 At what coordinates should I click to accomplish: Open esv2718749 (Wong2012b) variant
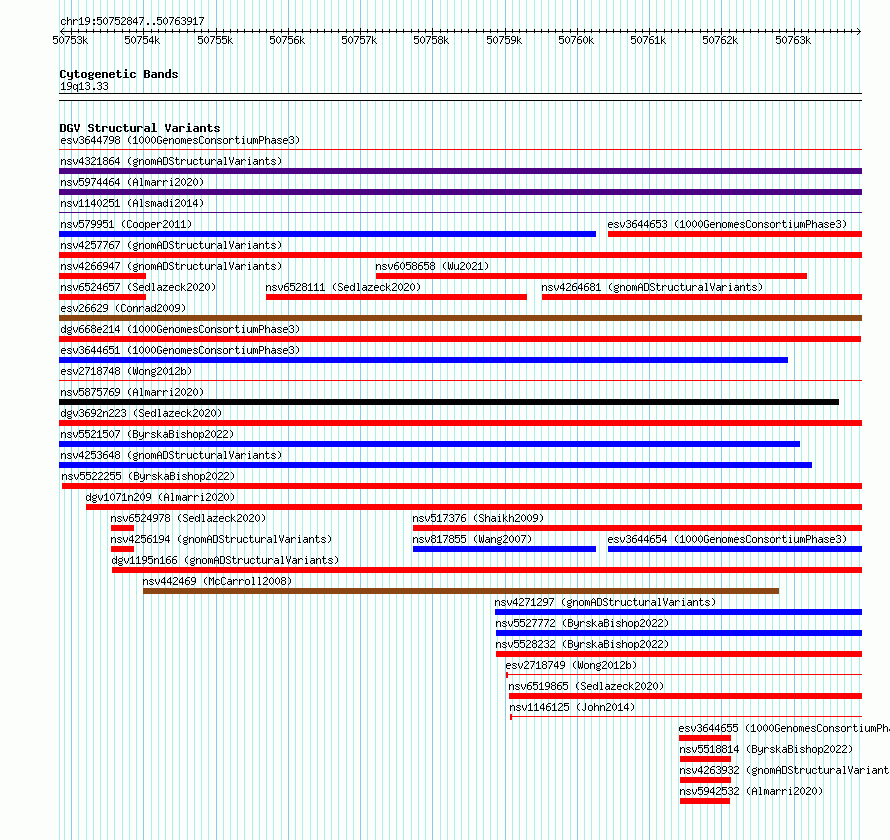571,665
